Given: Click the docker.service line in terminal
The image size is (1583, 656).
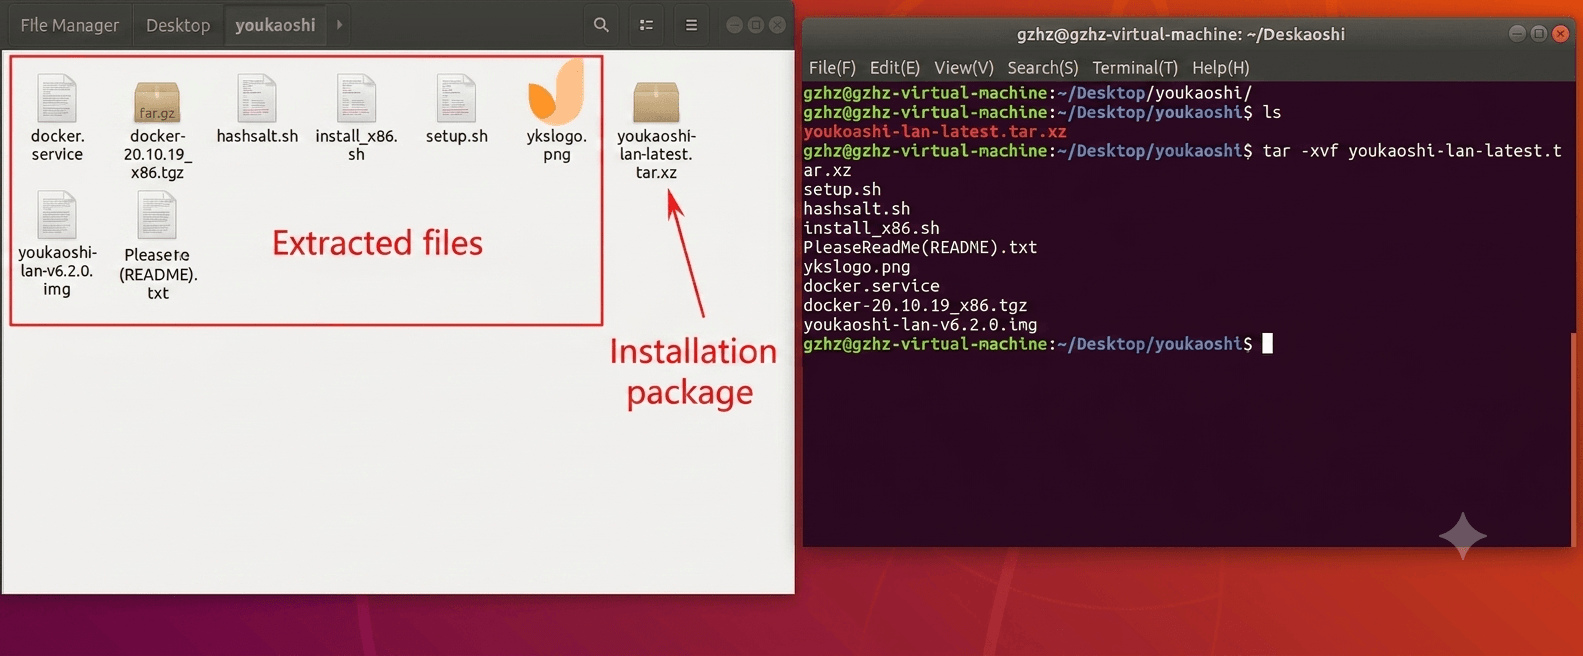Looking at the screenshot, I should point(871,286).
